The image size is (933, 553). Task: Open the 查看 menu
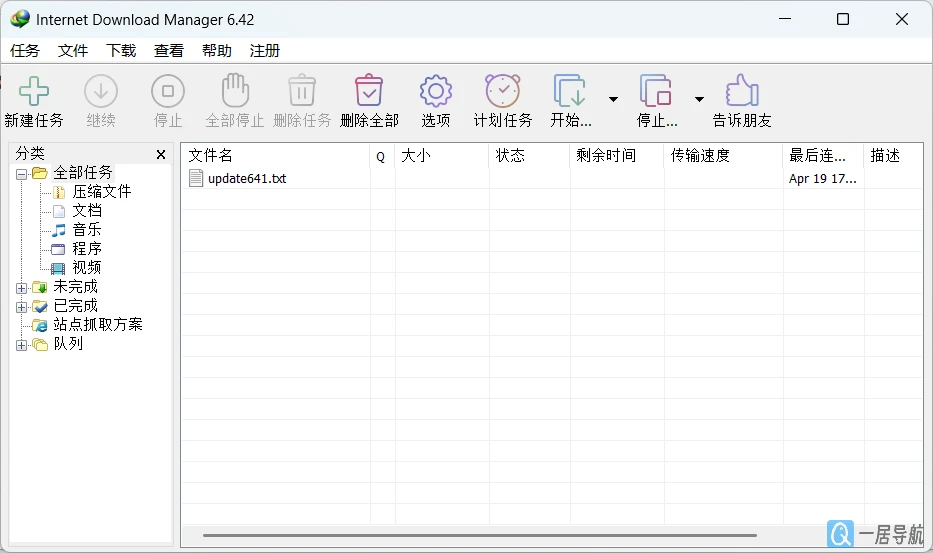point(168,51)
